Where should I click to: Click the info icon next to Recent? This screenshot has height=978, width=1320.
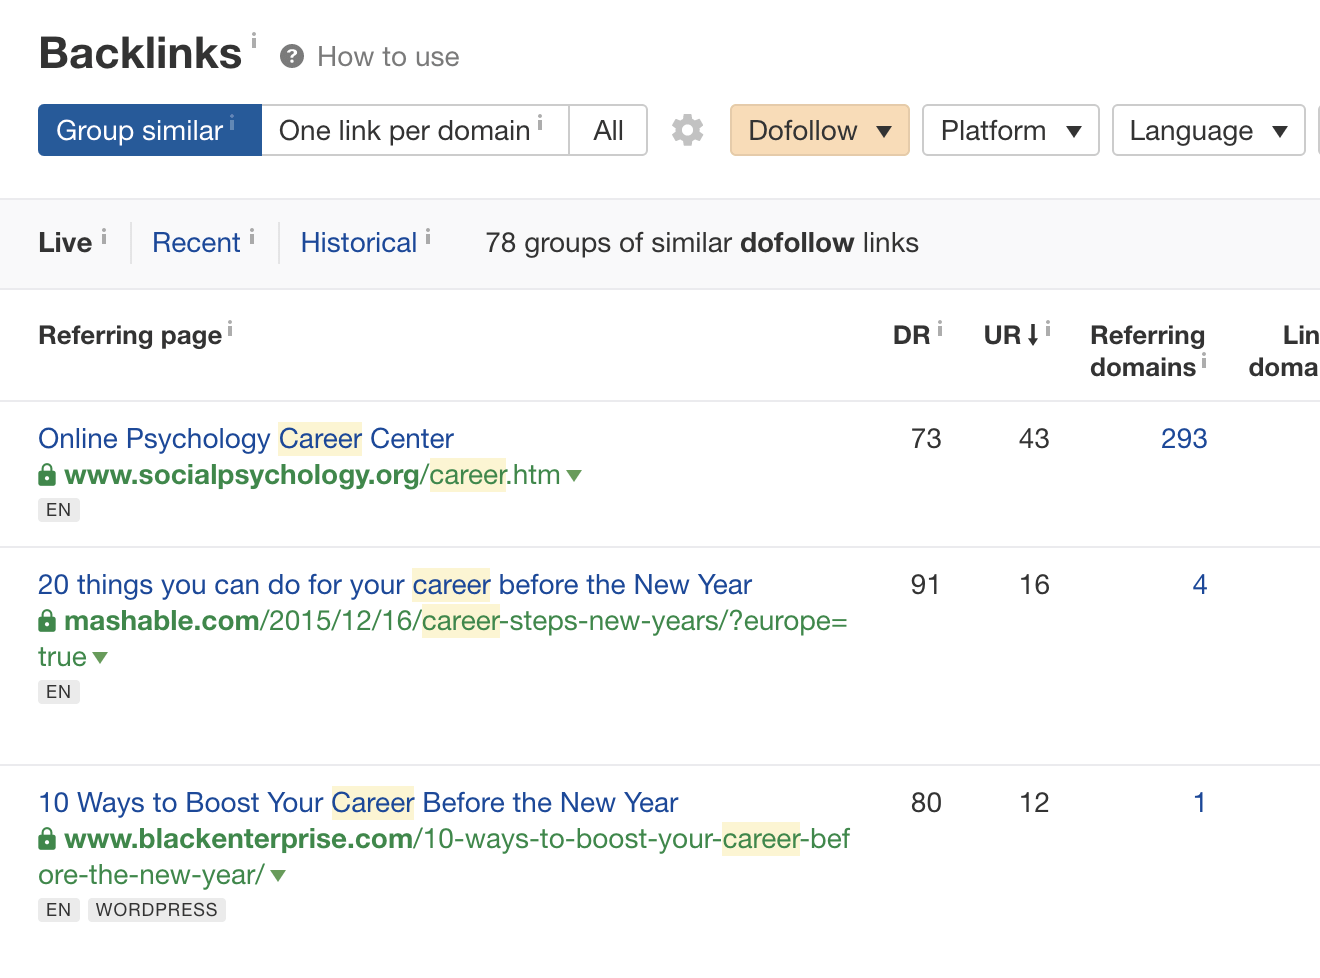[x=252, y=236]
